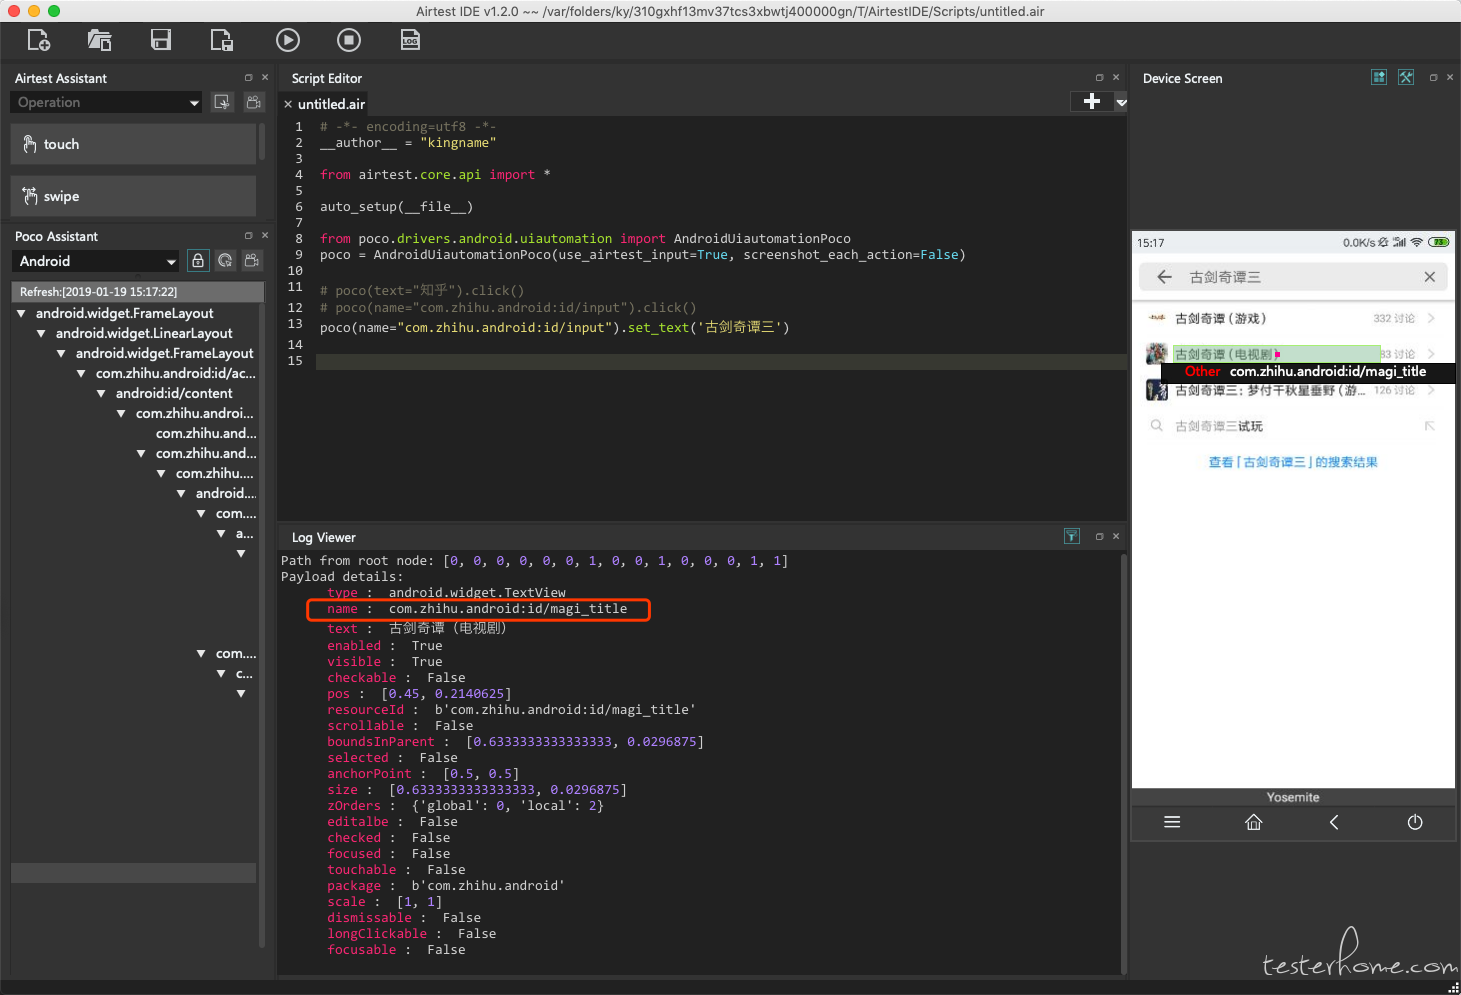The image size is (1461, 995).
Task: Click the Device Screen layout grid icon
Action: click(1379, 77)
